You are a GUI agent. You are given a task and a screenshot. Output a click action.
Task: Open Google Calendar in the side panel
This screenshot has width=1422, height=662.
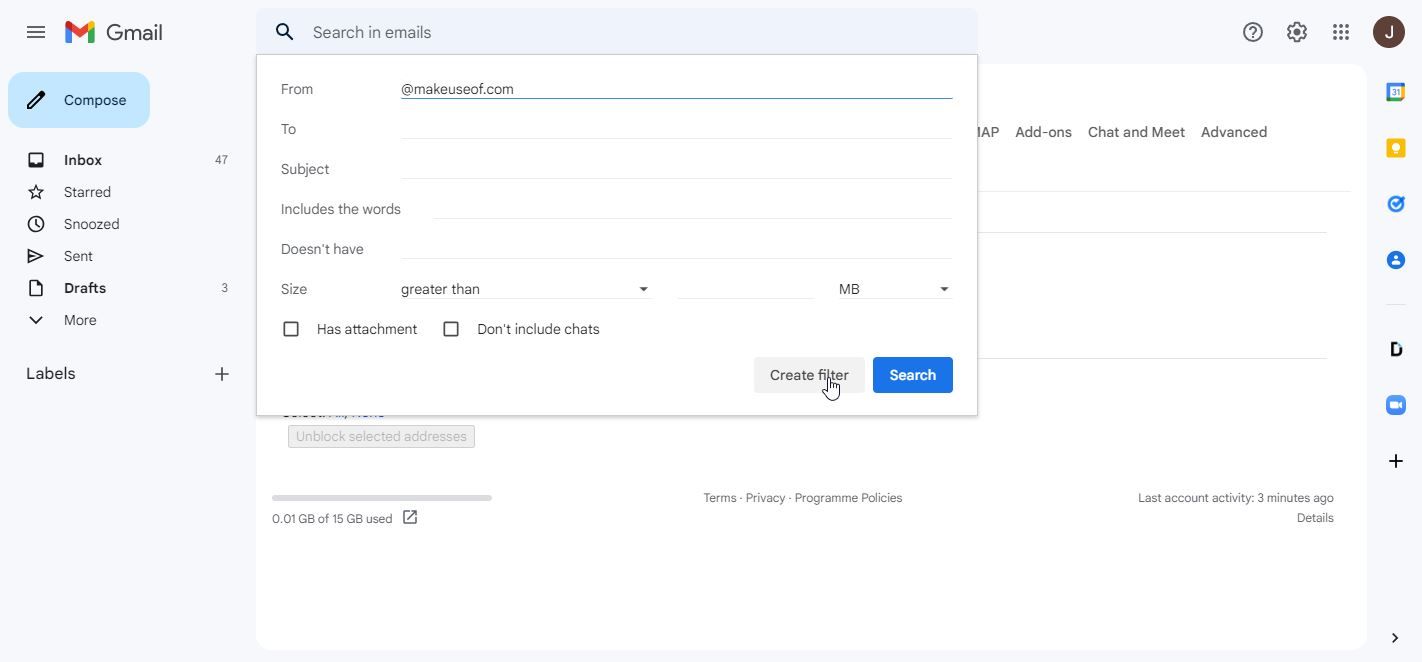point(1395,91)
